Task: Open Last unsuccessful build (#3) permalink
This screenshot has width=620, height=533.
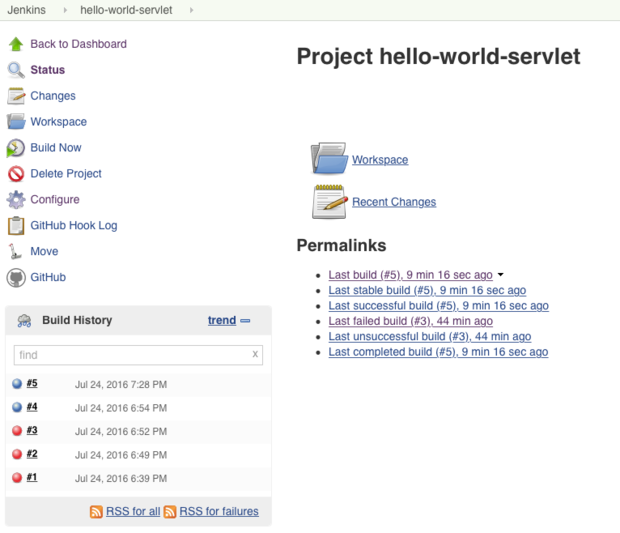Action: [430, 336]
